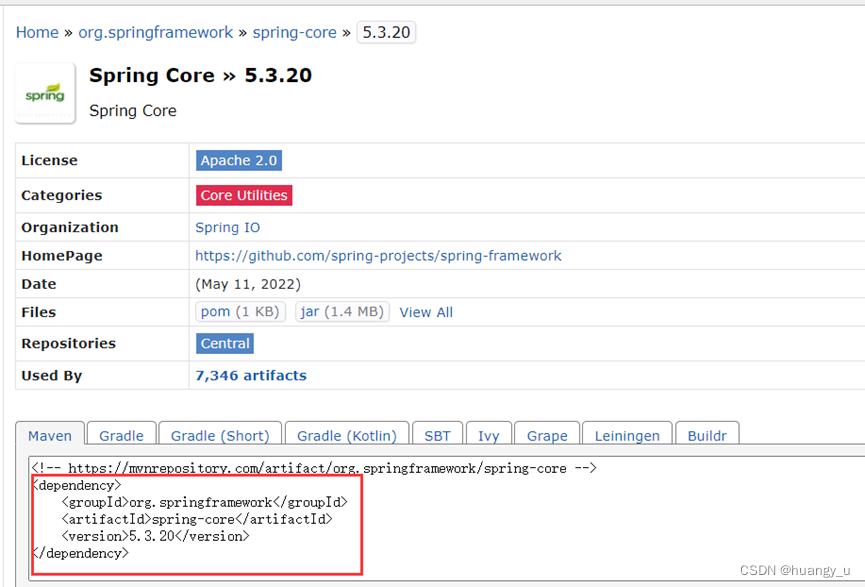Image resolution: width=865 pixels, height=587 pixels.
Task: Switch to the Ivy tab
Action: tap(489, 435)
